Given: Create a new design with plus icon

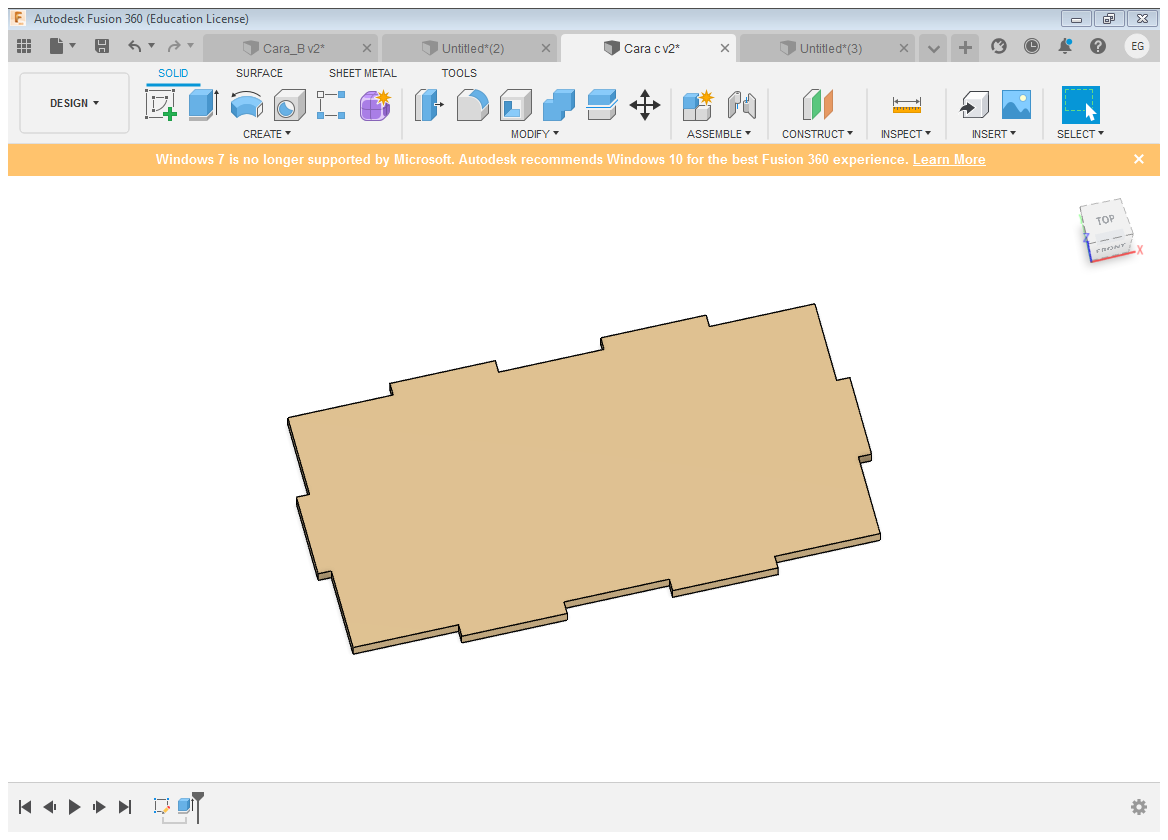Looking at the screenshot, I should pyautogui.click(x=965, y=48).
